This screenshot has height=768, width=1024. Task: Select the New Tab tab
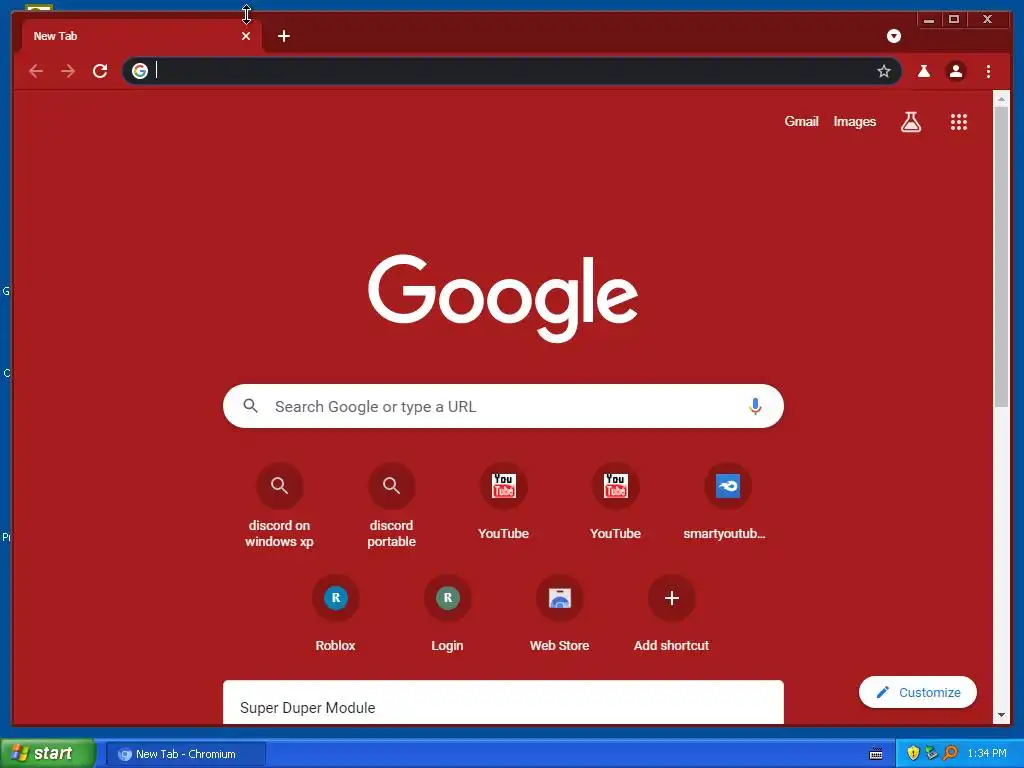140,36
